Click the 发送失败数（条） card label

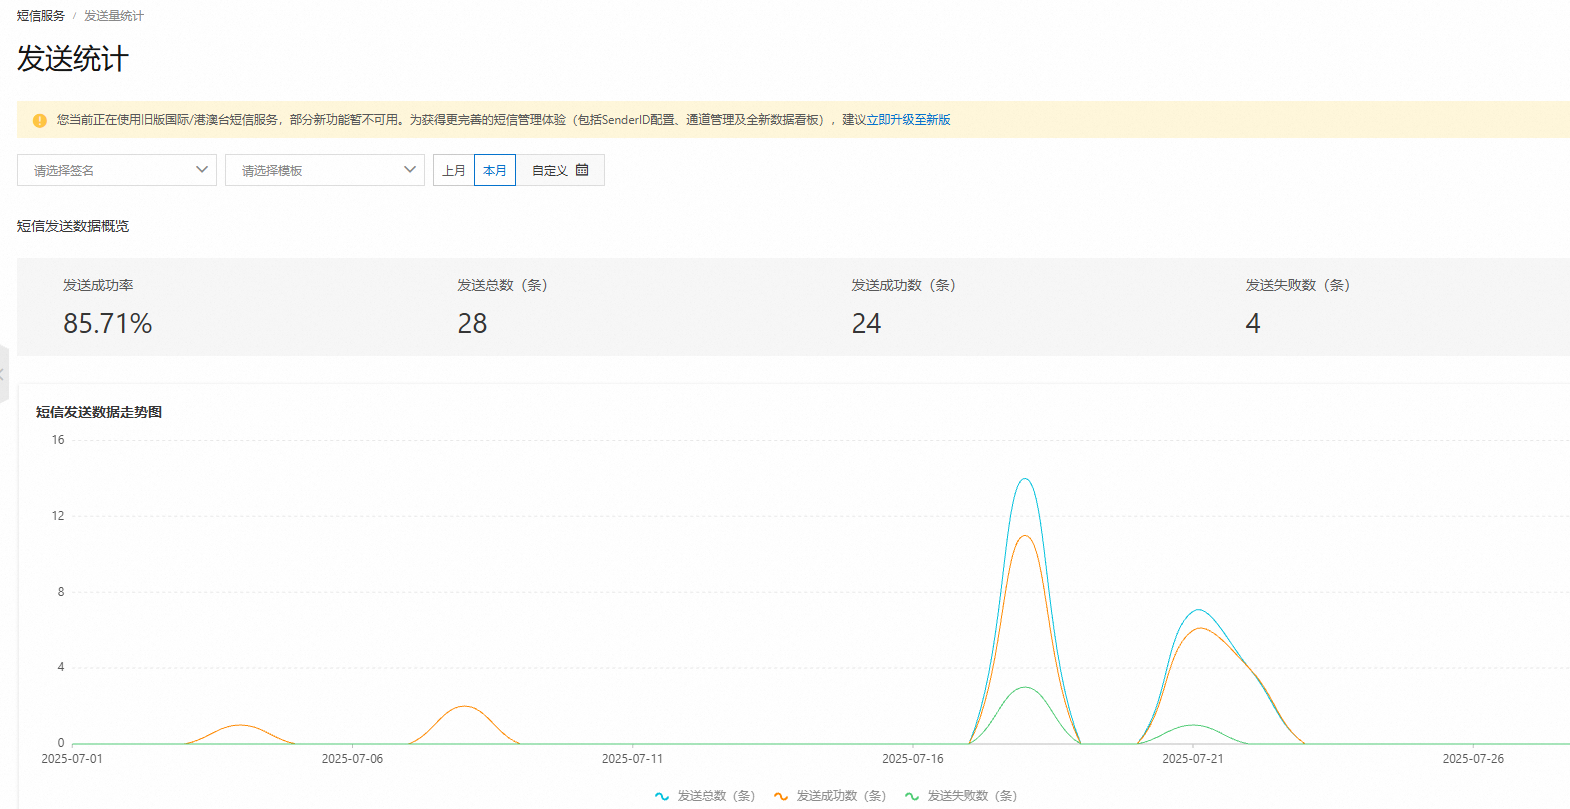[1297, 285]
